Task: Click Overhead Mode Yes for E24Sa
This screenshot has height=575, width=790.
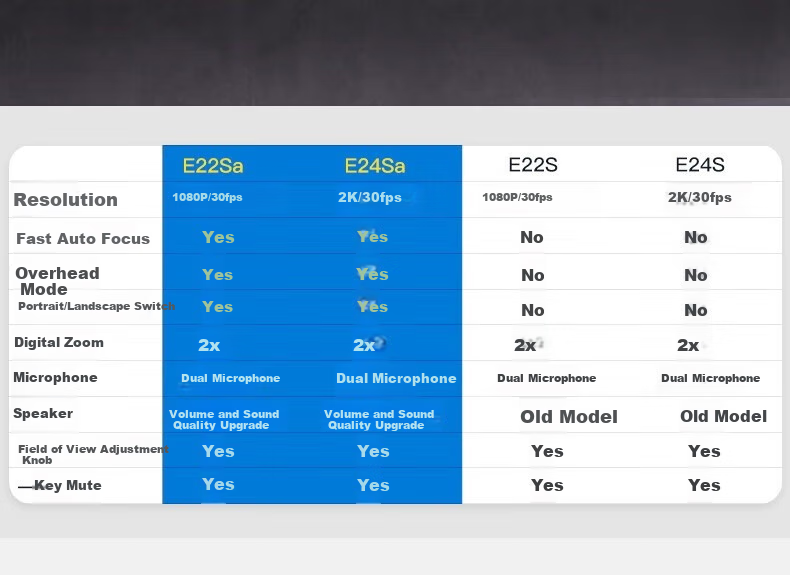Action: coord(372,274)
